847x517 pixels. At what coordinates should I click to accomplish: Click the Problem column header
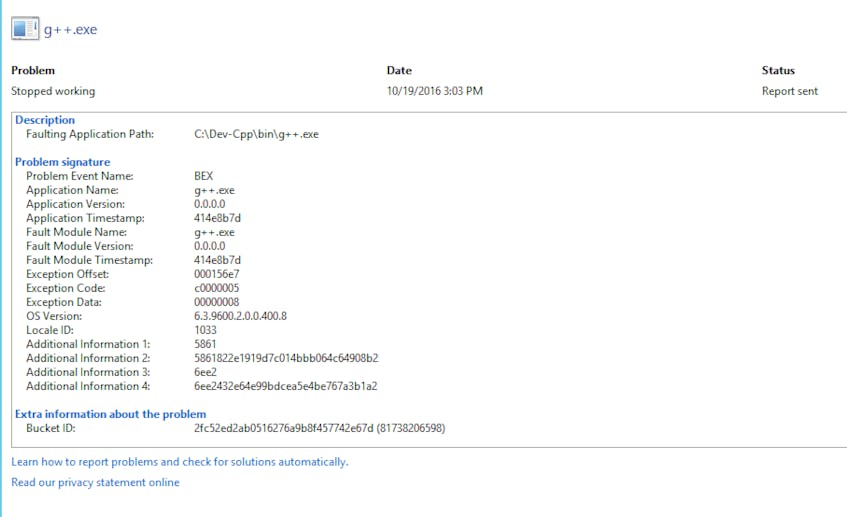(x=33, y=71)
